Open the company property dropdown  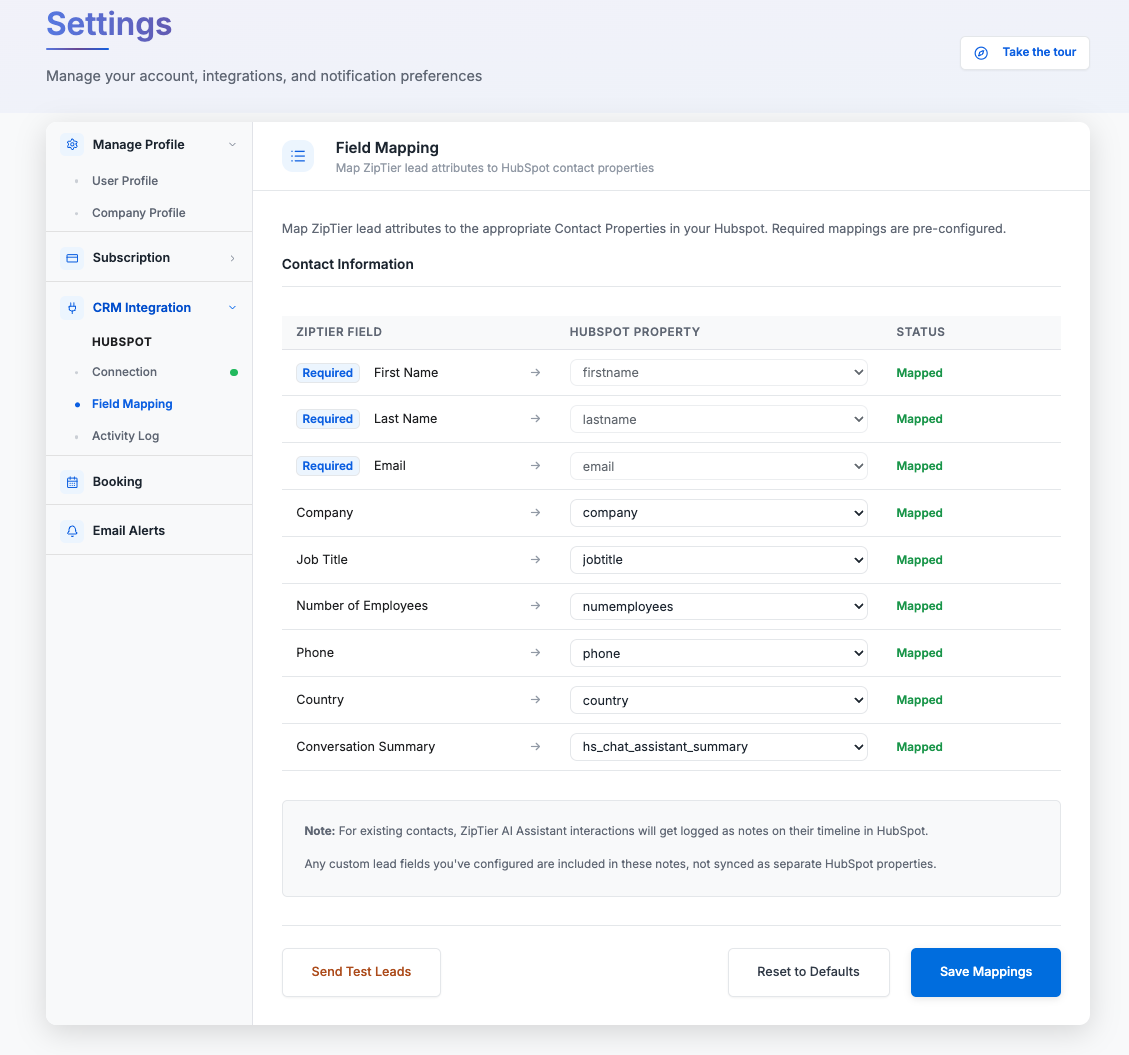point(719,513)
